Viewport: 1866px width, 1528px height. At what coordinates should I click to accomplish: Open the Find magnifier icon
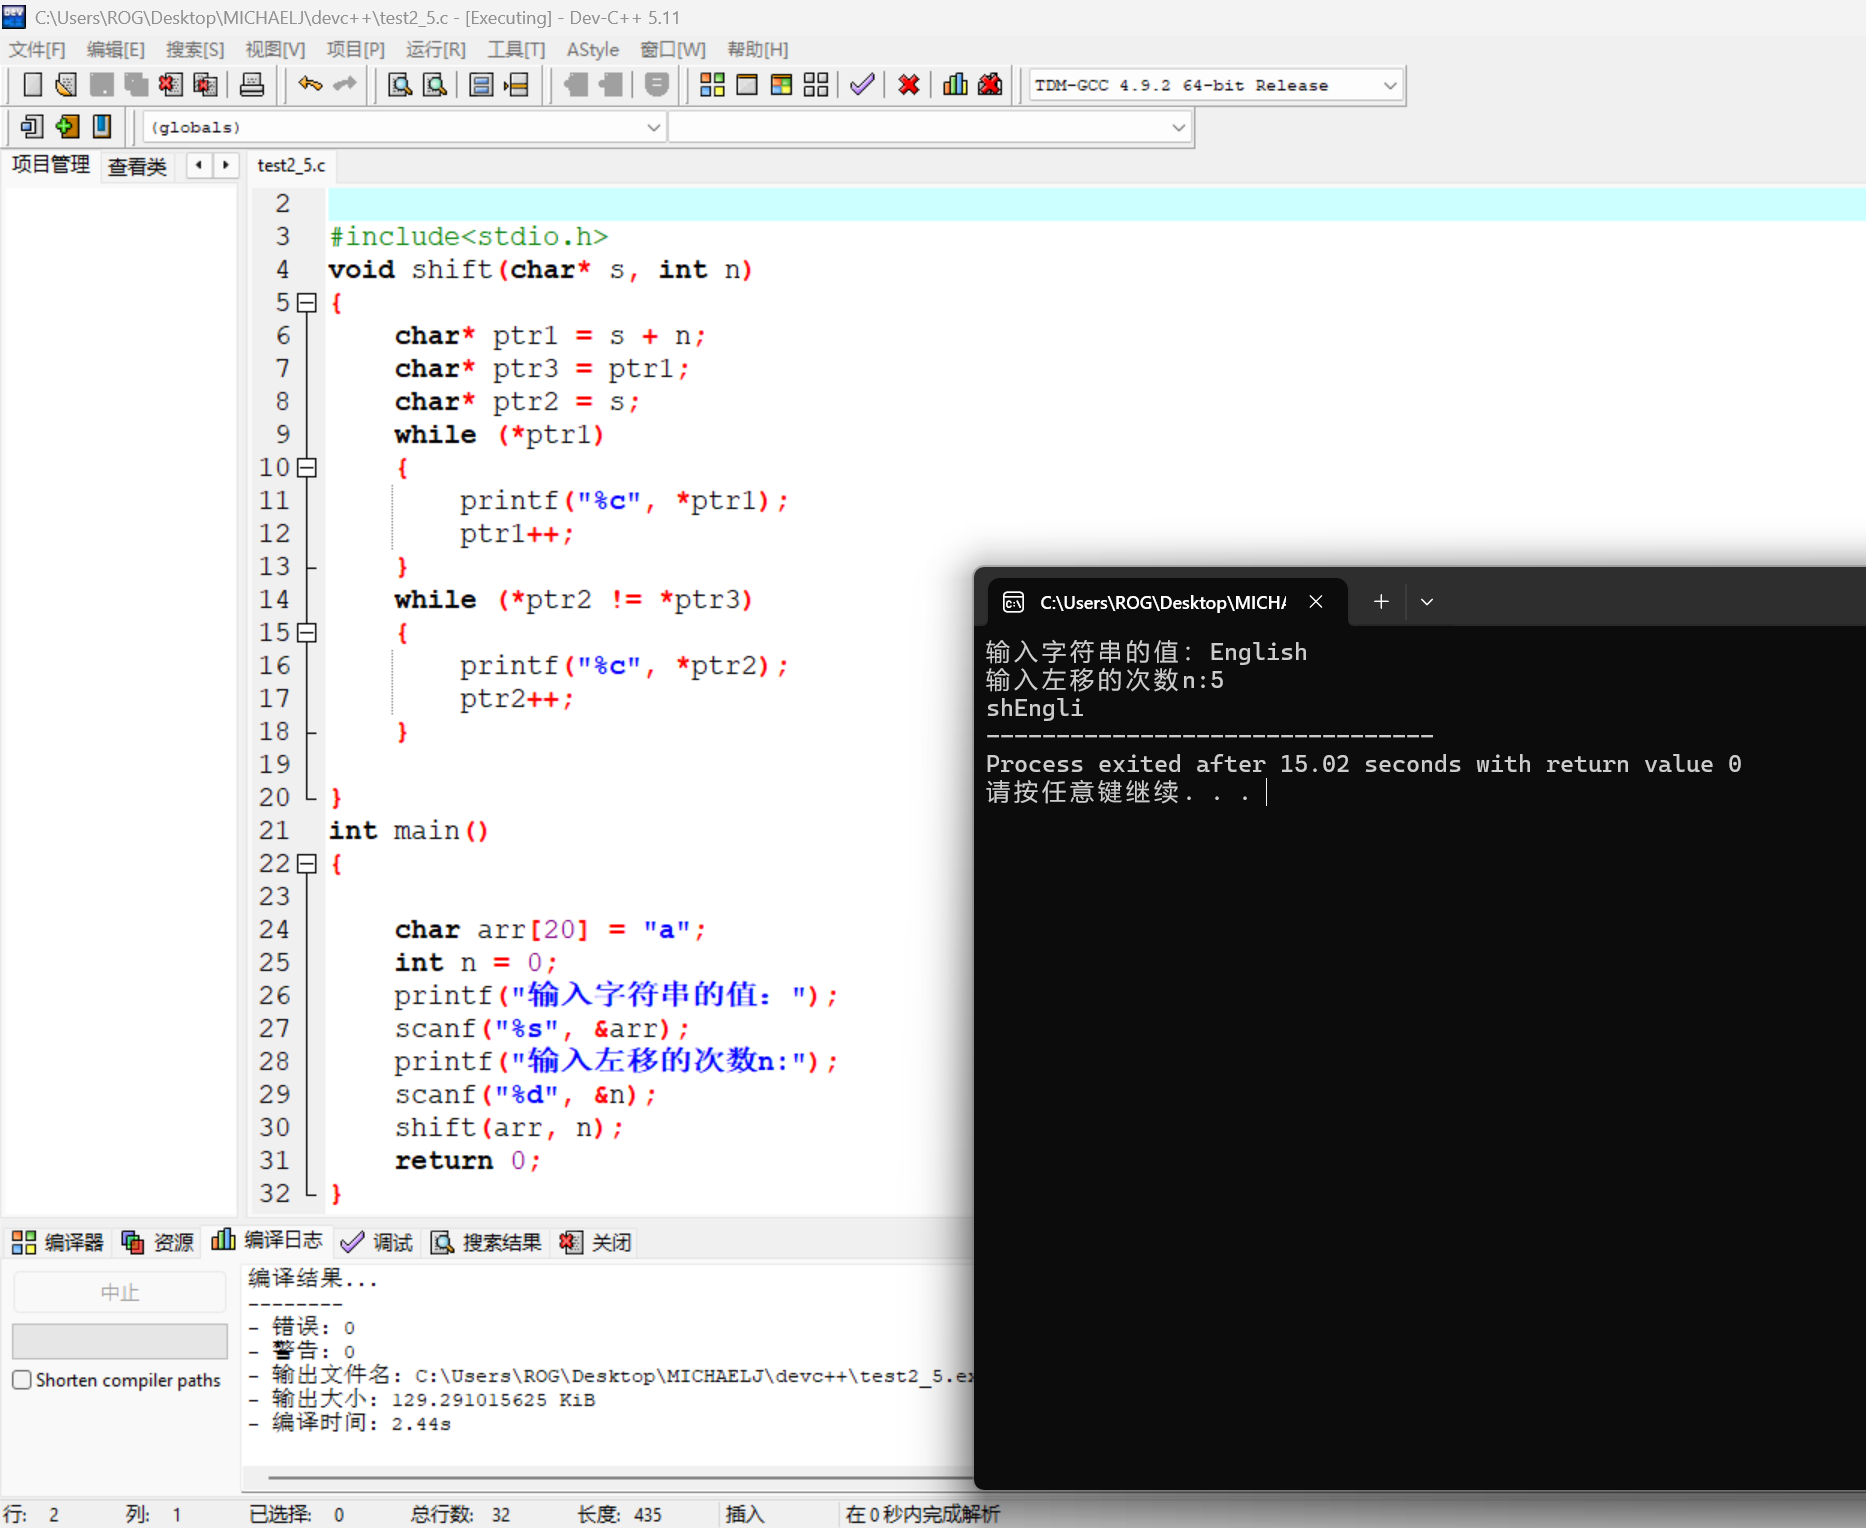tap(400, 85)
